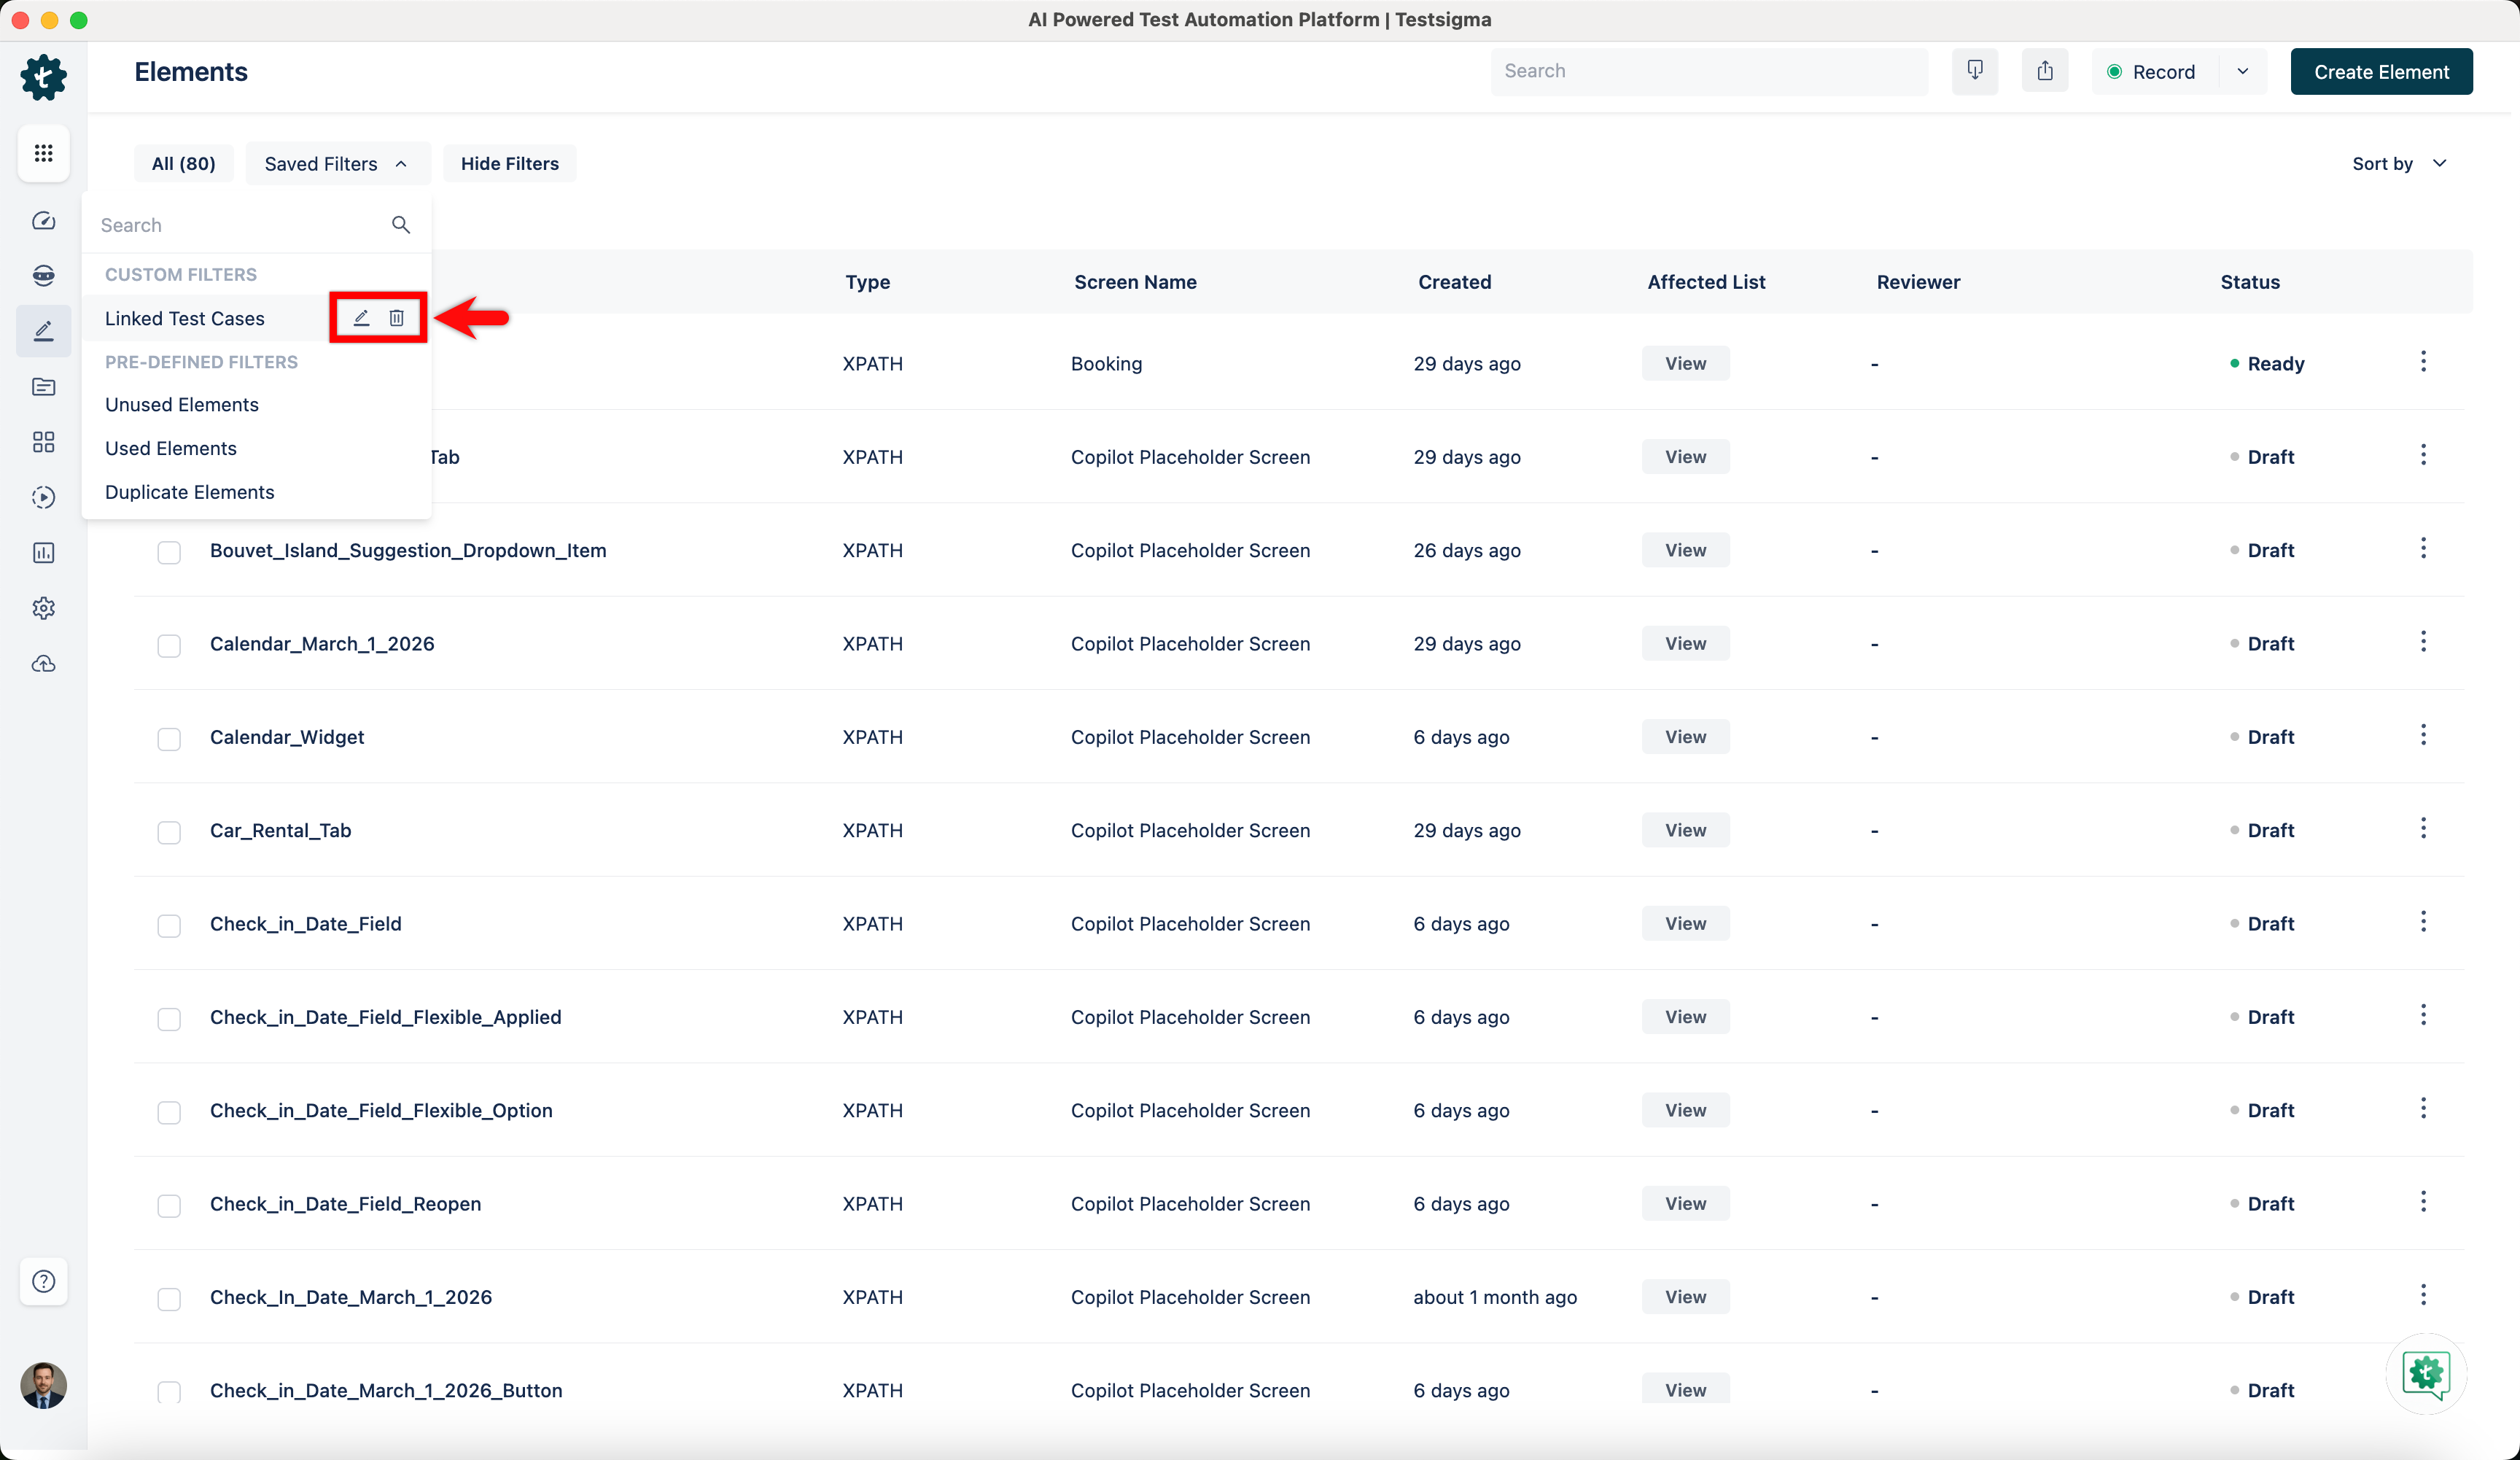Click the Create Element button
The width and height of the screenshot is (2520, 1460).
[x=2380, y=72]
